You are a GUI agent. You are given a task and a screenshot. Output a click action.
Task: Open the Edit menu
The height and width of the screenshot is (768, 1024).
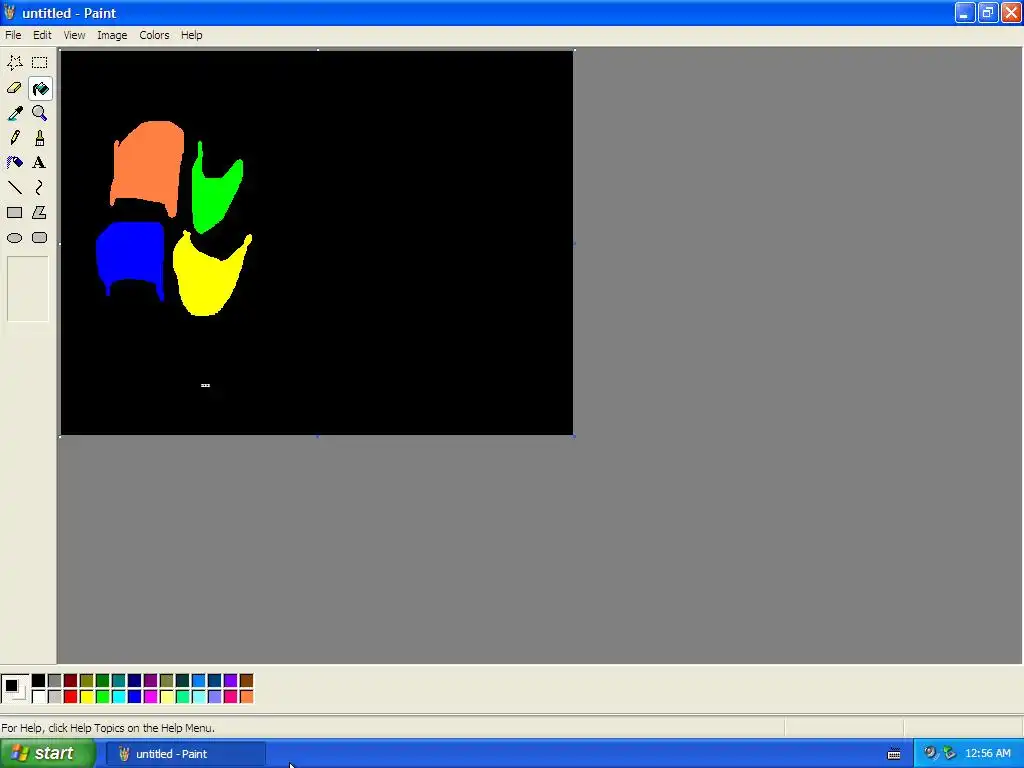pyautogui.click(x=42, y=35)
